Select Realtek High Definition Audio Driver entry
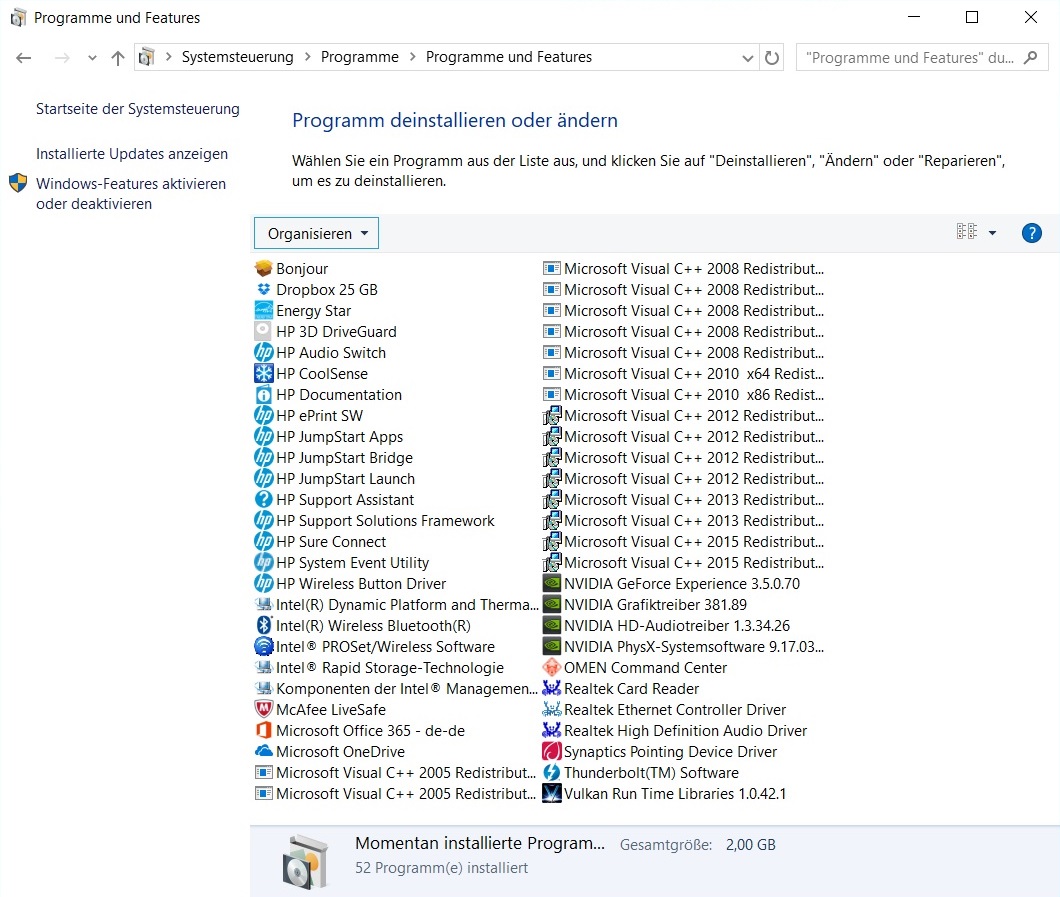 (675, 730)
